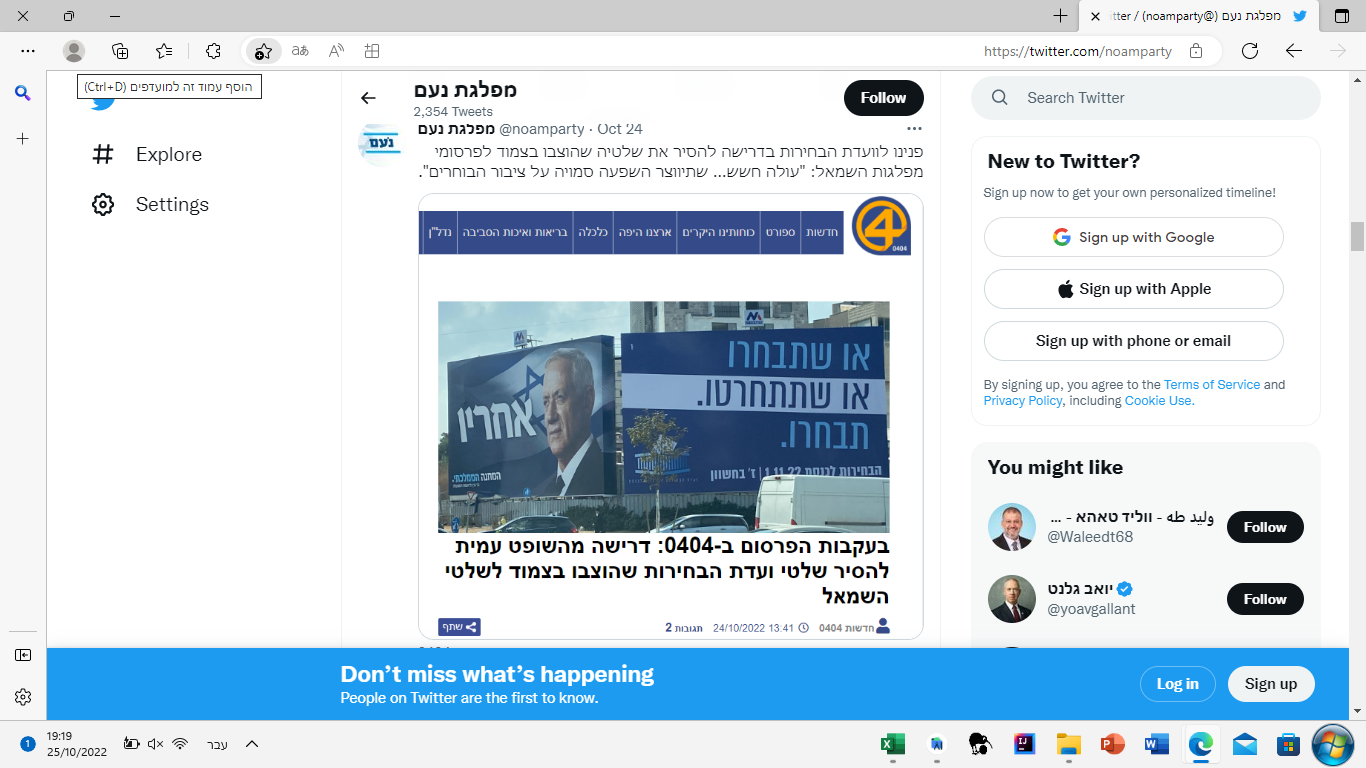1366x768 pixels.
Task: Click the back arrow on the Twitter profile
Action: (x=368, y=98)
